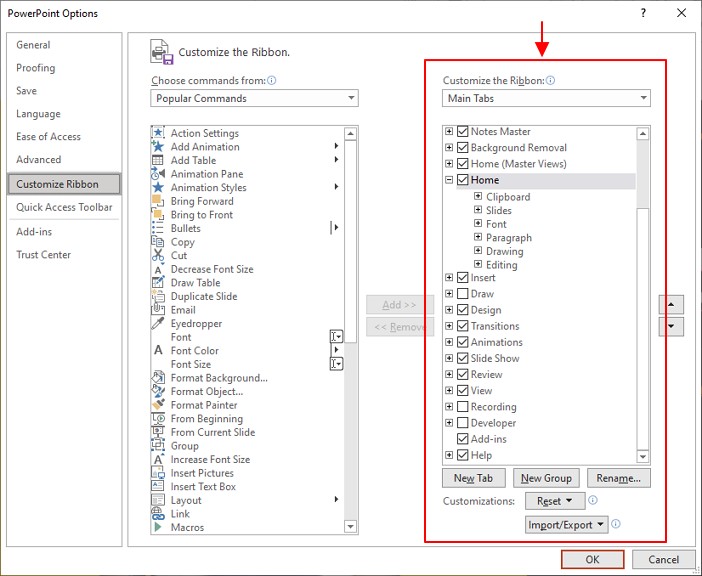
Task: Click the Animation Styles star icon
Action: (158, 187)
